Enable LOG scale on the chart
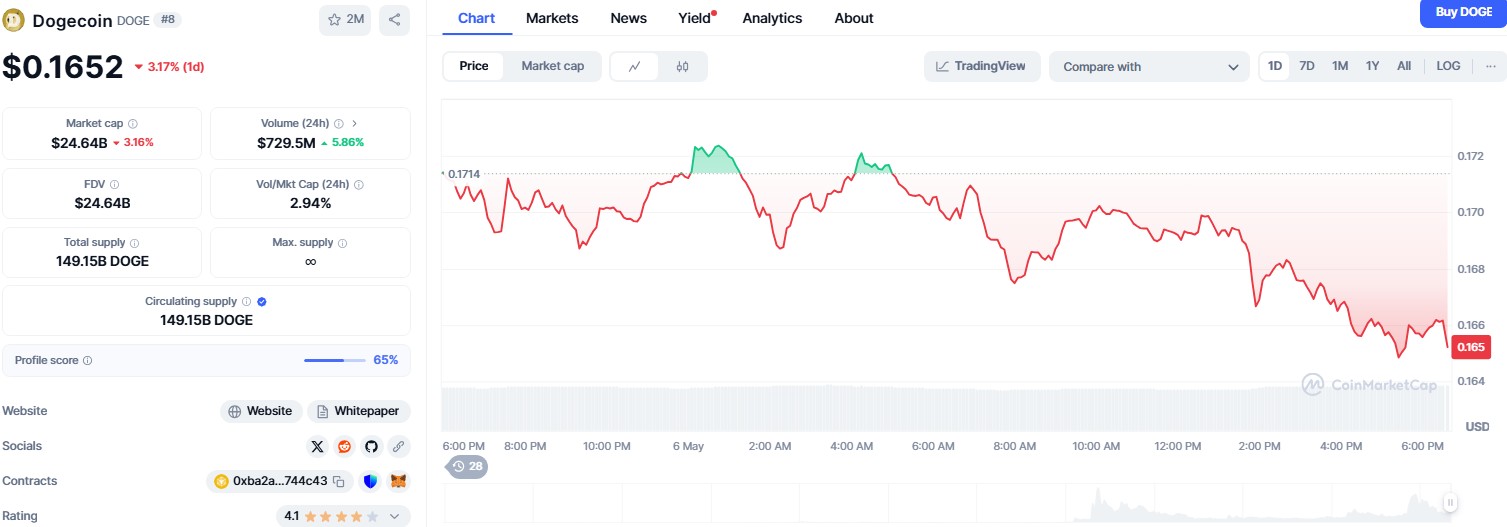This screenshot has width=1507, height=527. (x=1448, y=66)
